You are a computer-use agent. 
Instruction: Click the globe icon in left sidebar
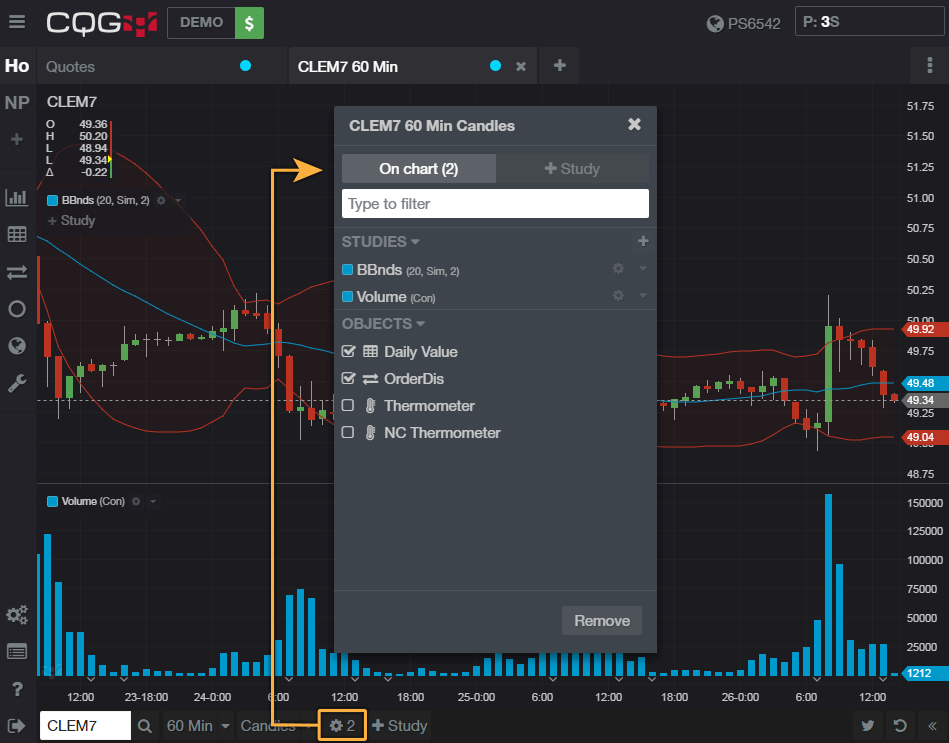point(16,346)
